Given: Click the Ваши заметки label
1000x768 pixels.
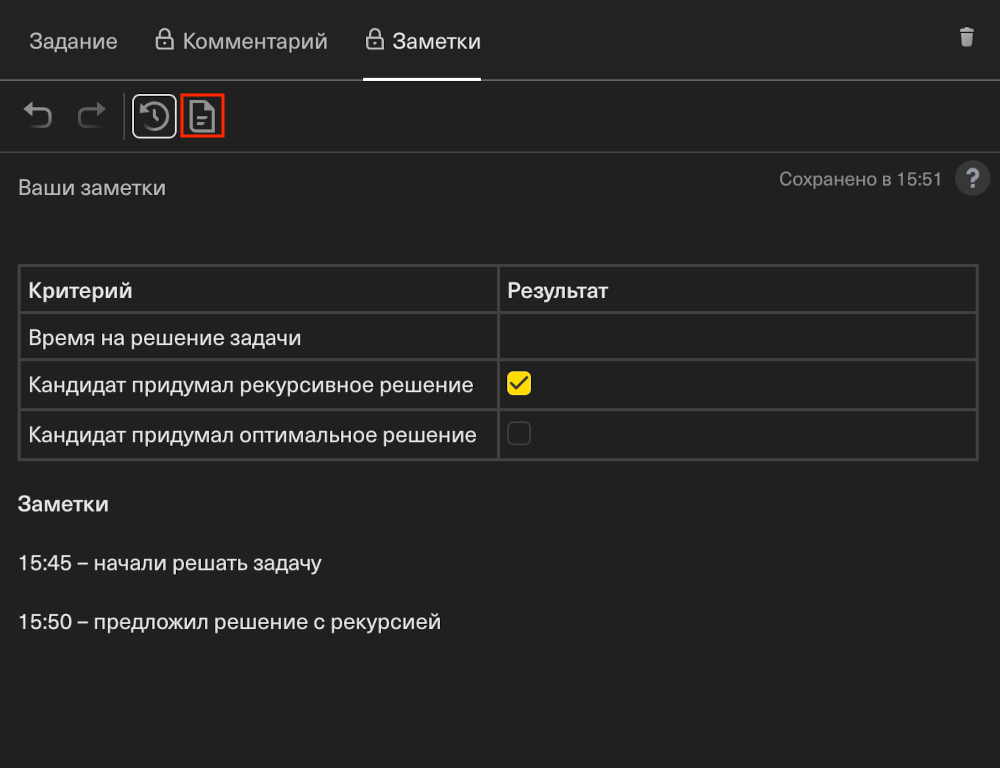Looking at the screenshot, I should (x=92, y=188).
